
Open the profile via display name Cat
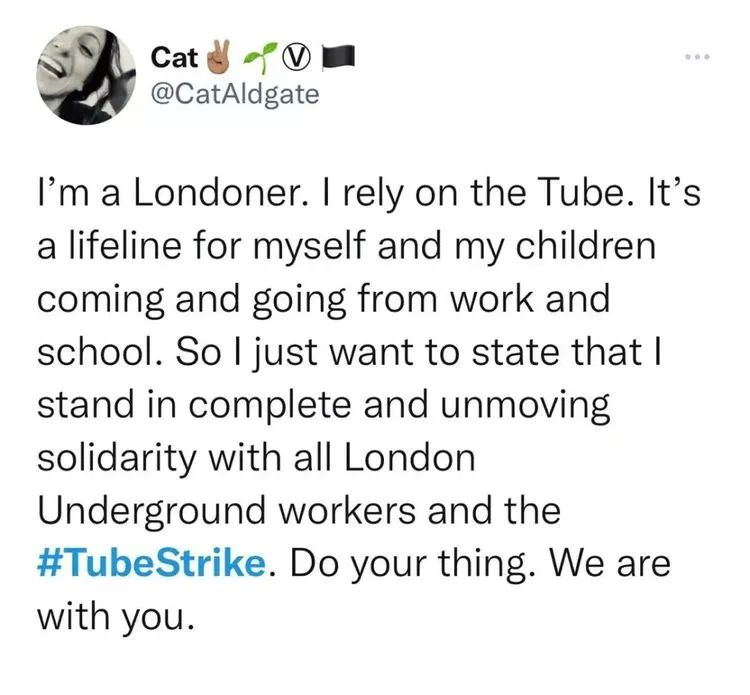coord(174,58)
